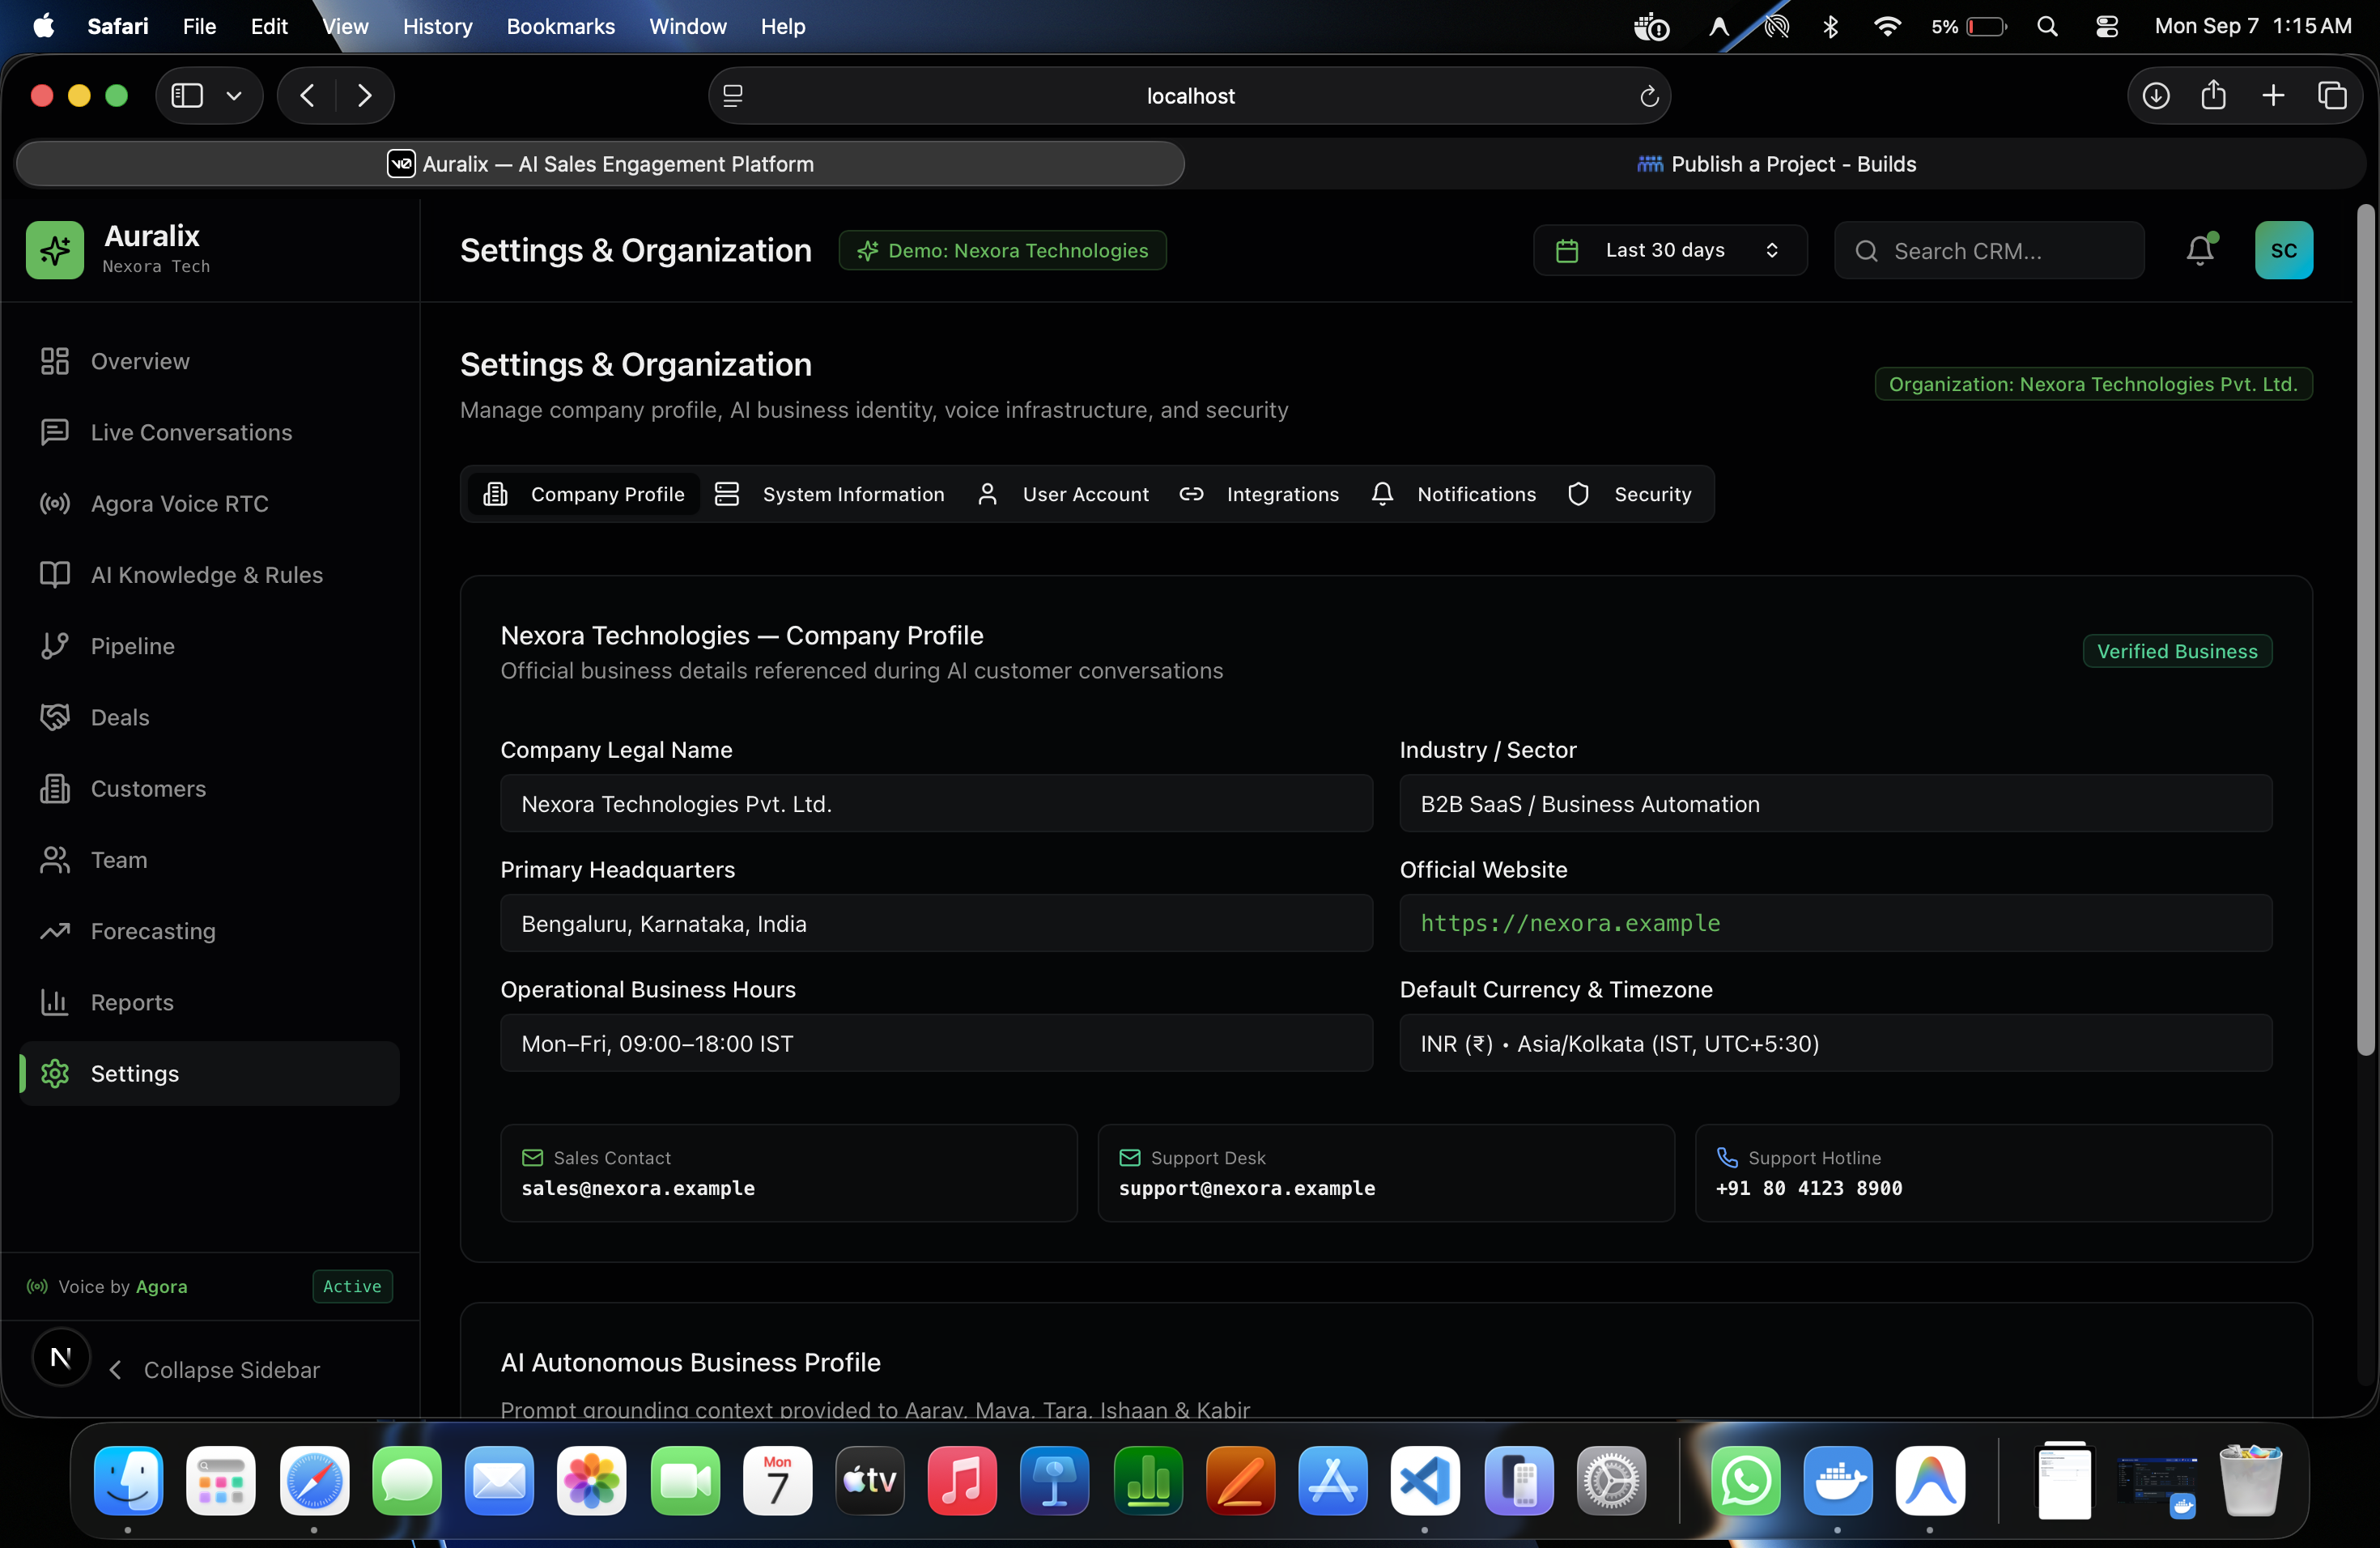2380x1548 pixels.
Task: Open a new Safari tab
Action: (2273, 96)
